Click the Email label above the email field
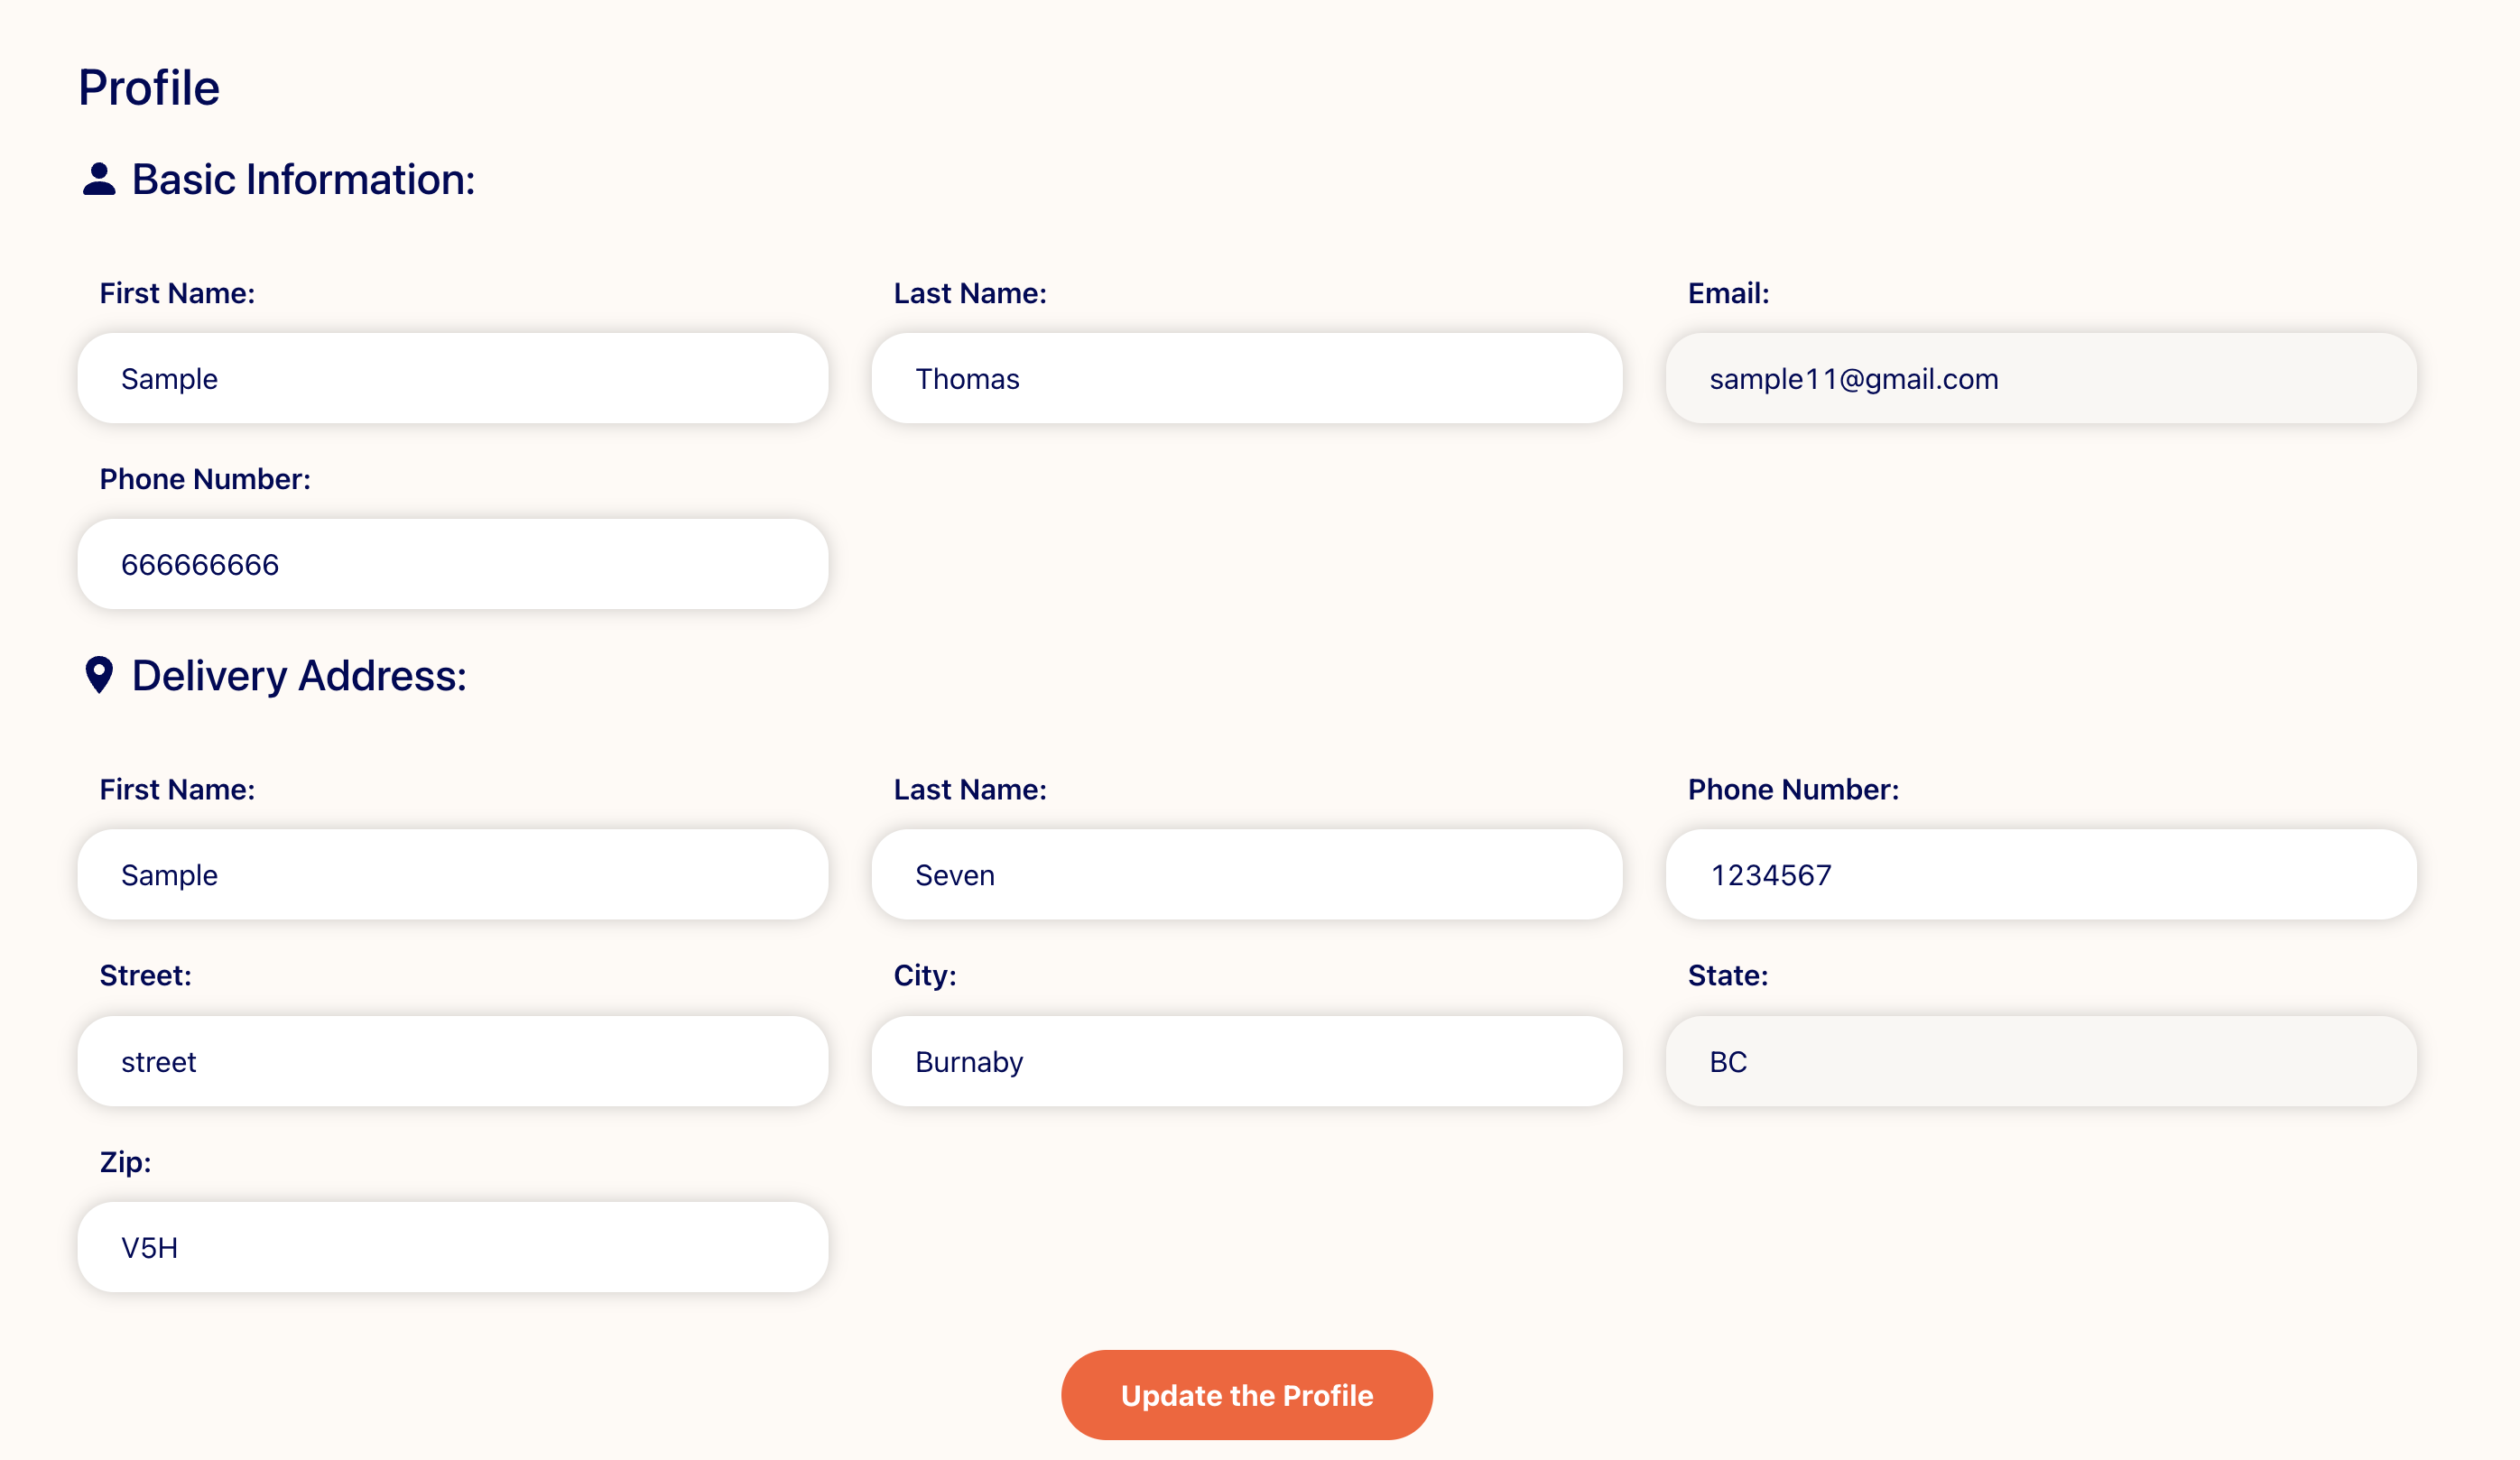The width and height of the screenshot is (2520, 1460). [1728, 293]
